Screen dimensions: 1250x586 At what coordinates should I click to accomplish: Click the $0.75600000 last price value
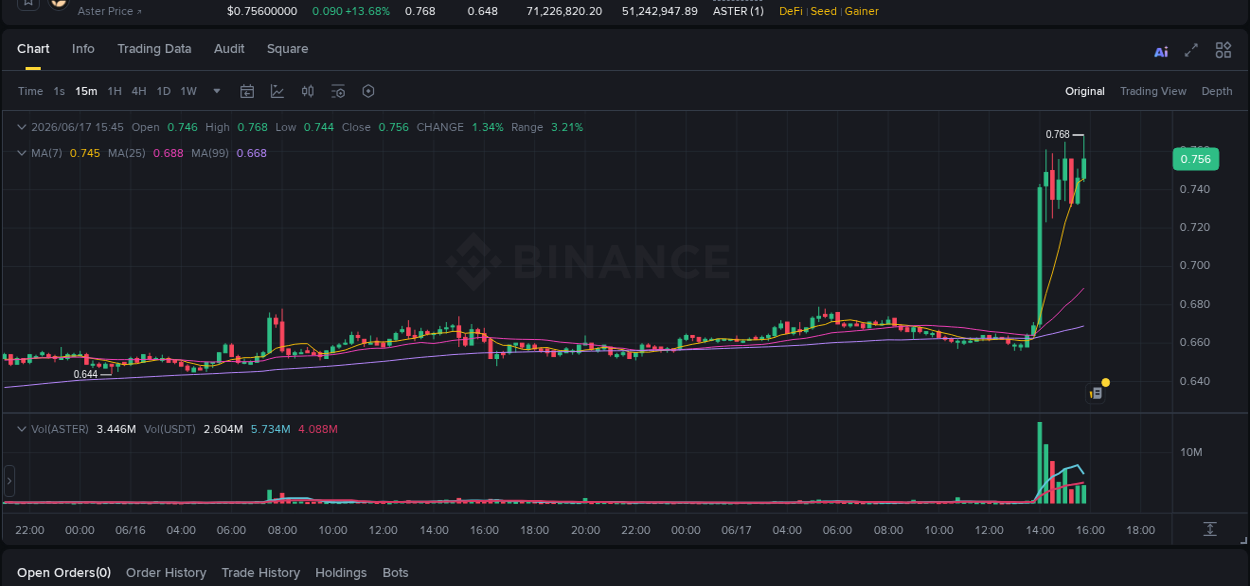pyautogui.click(x=262, y=11)
